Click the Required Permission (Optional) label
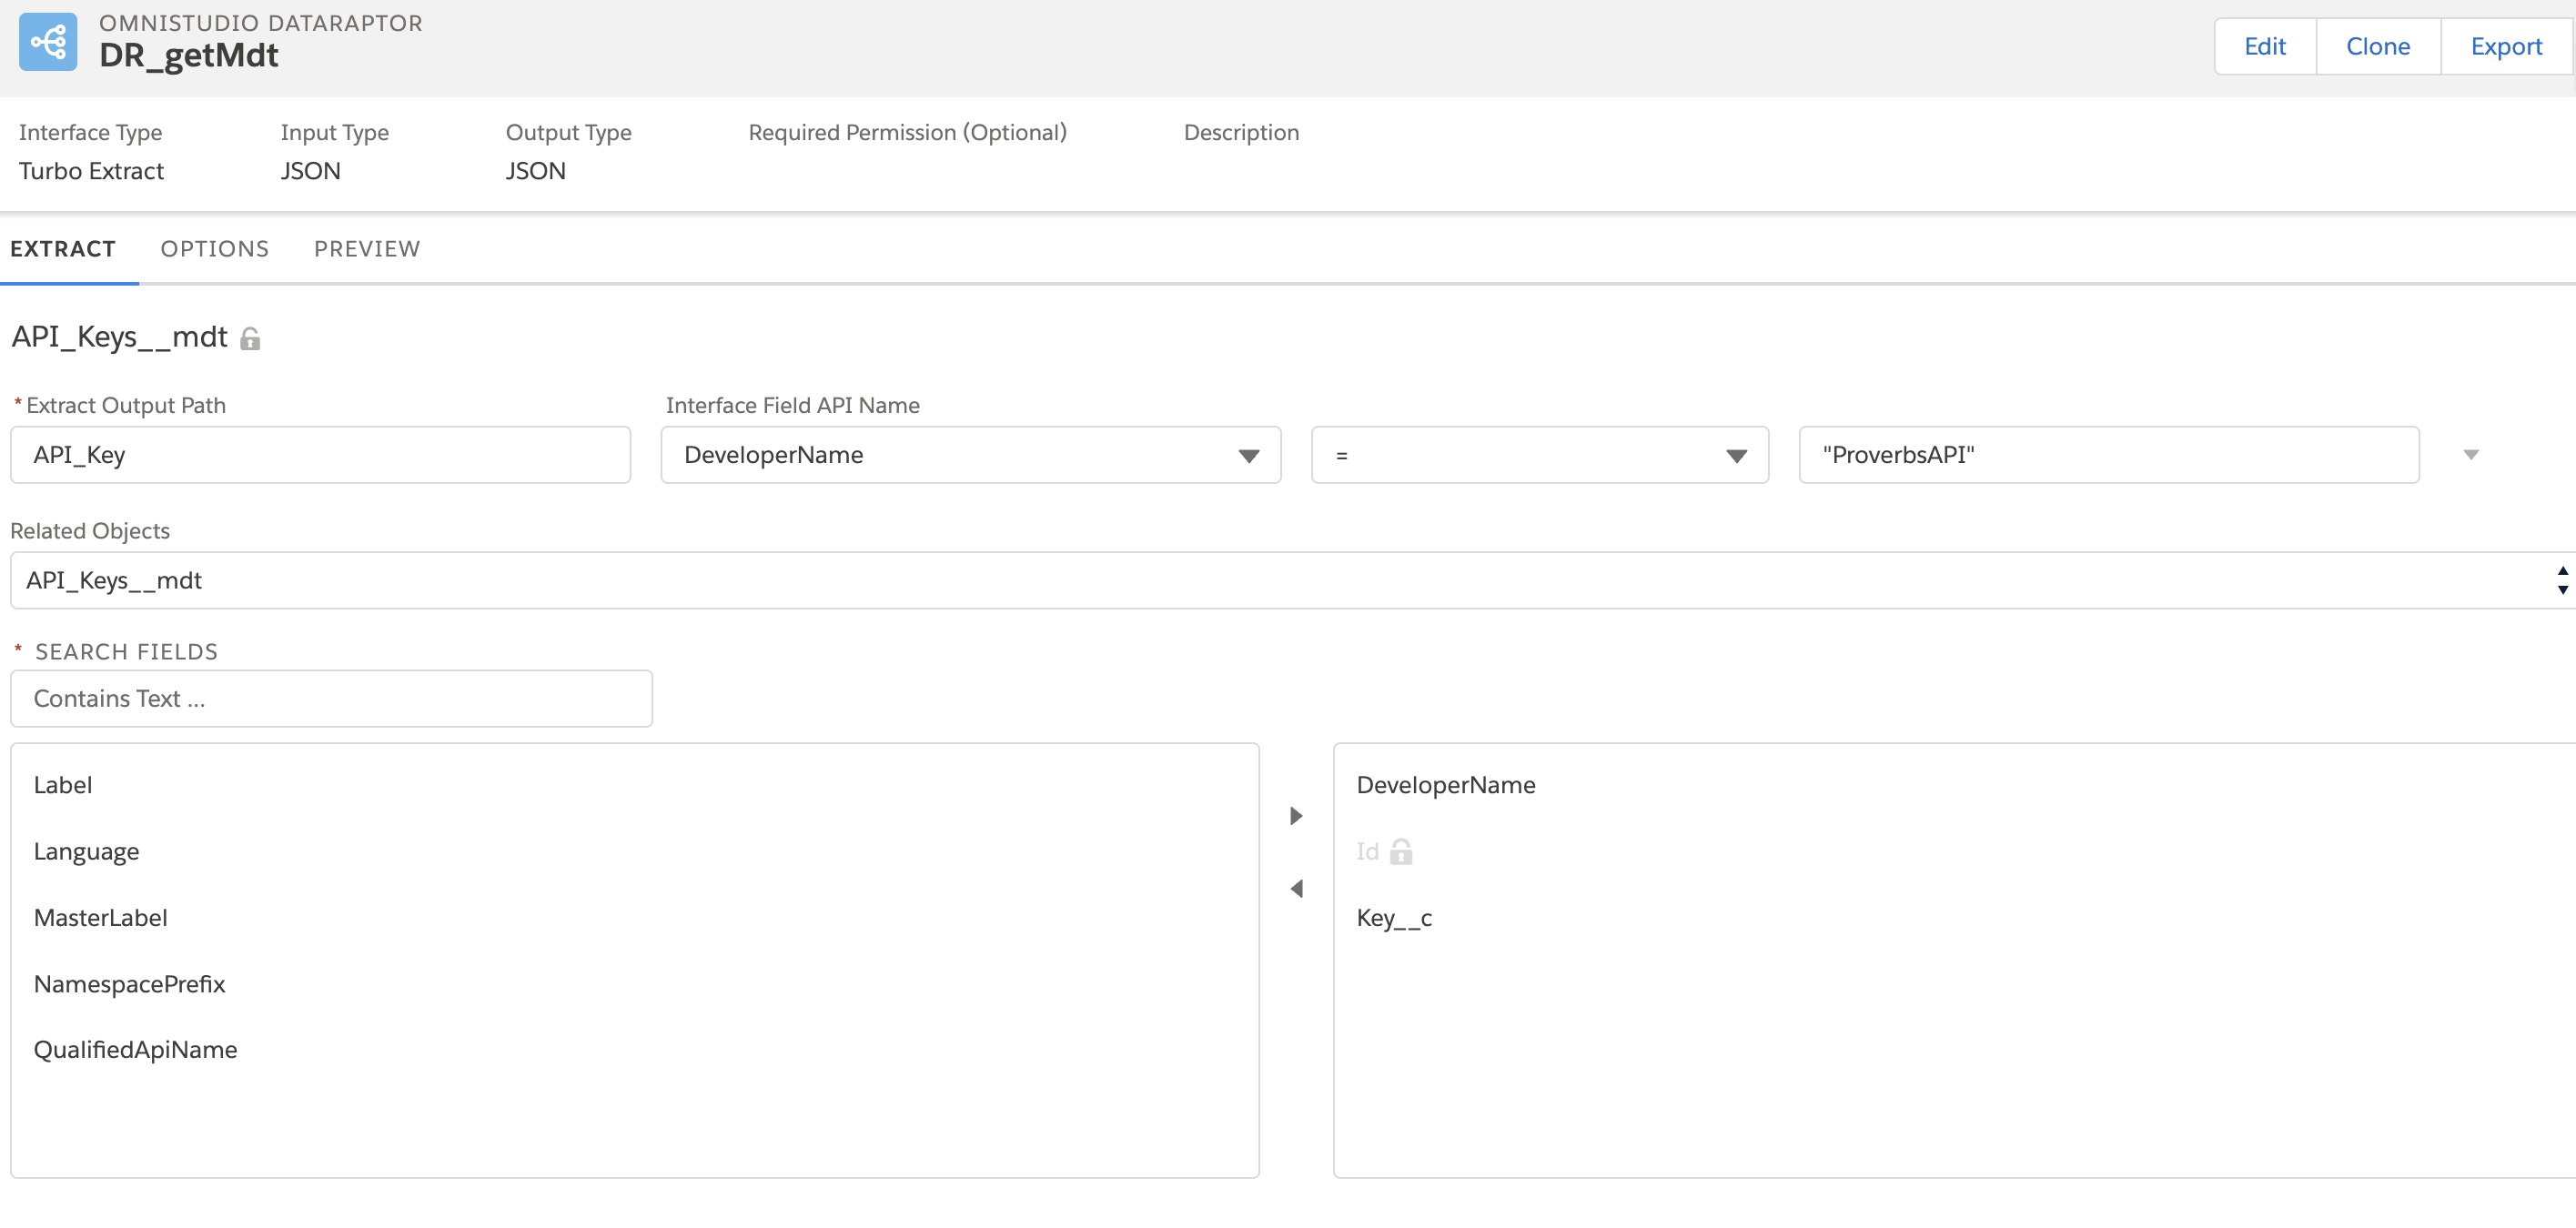The height and width of the screenshot is (1228, 2576). [907, 132]
